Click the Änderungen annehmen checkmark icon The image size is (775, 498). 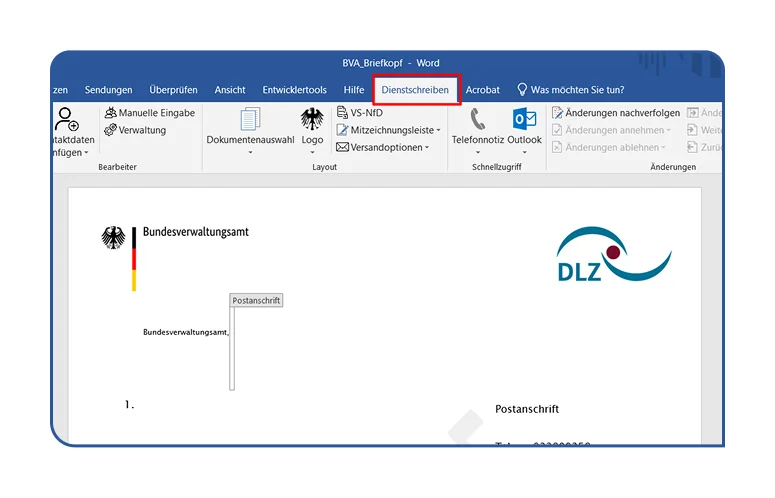click(x=557, y=130)
